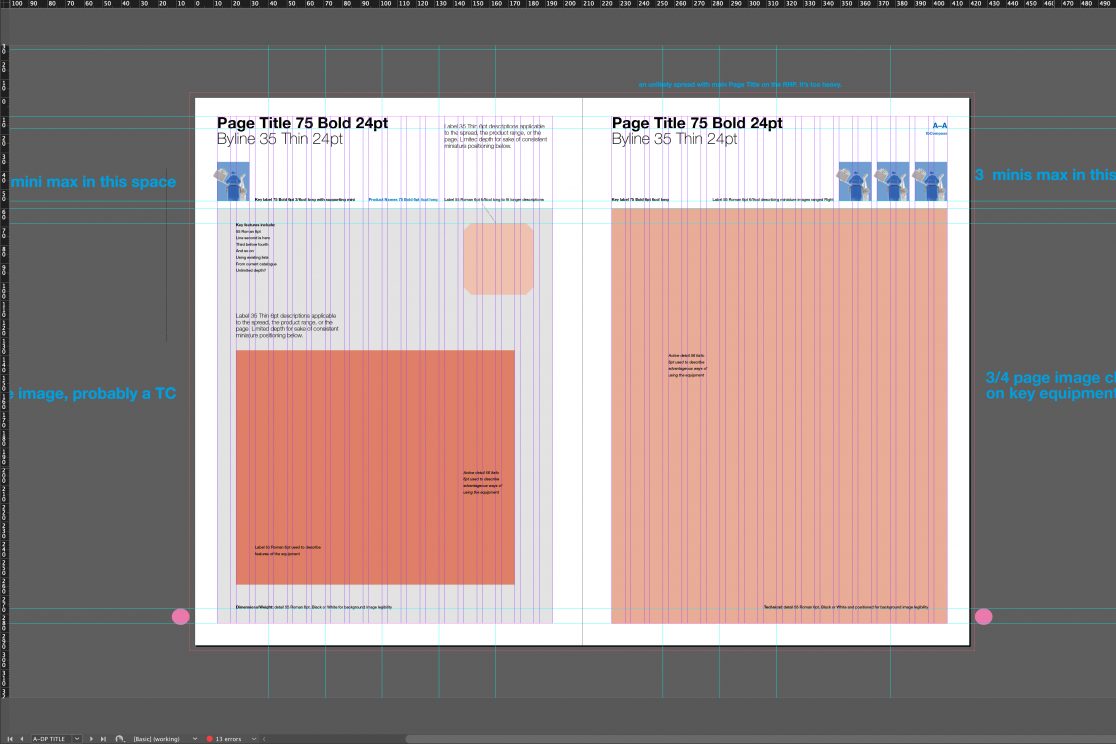This screenshot has height=744, width=1116.
Task: Go to next page arrow in status bar
Action: coord(91,739)
